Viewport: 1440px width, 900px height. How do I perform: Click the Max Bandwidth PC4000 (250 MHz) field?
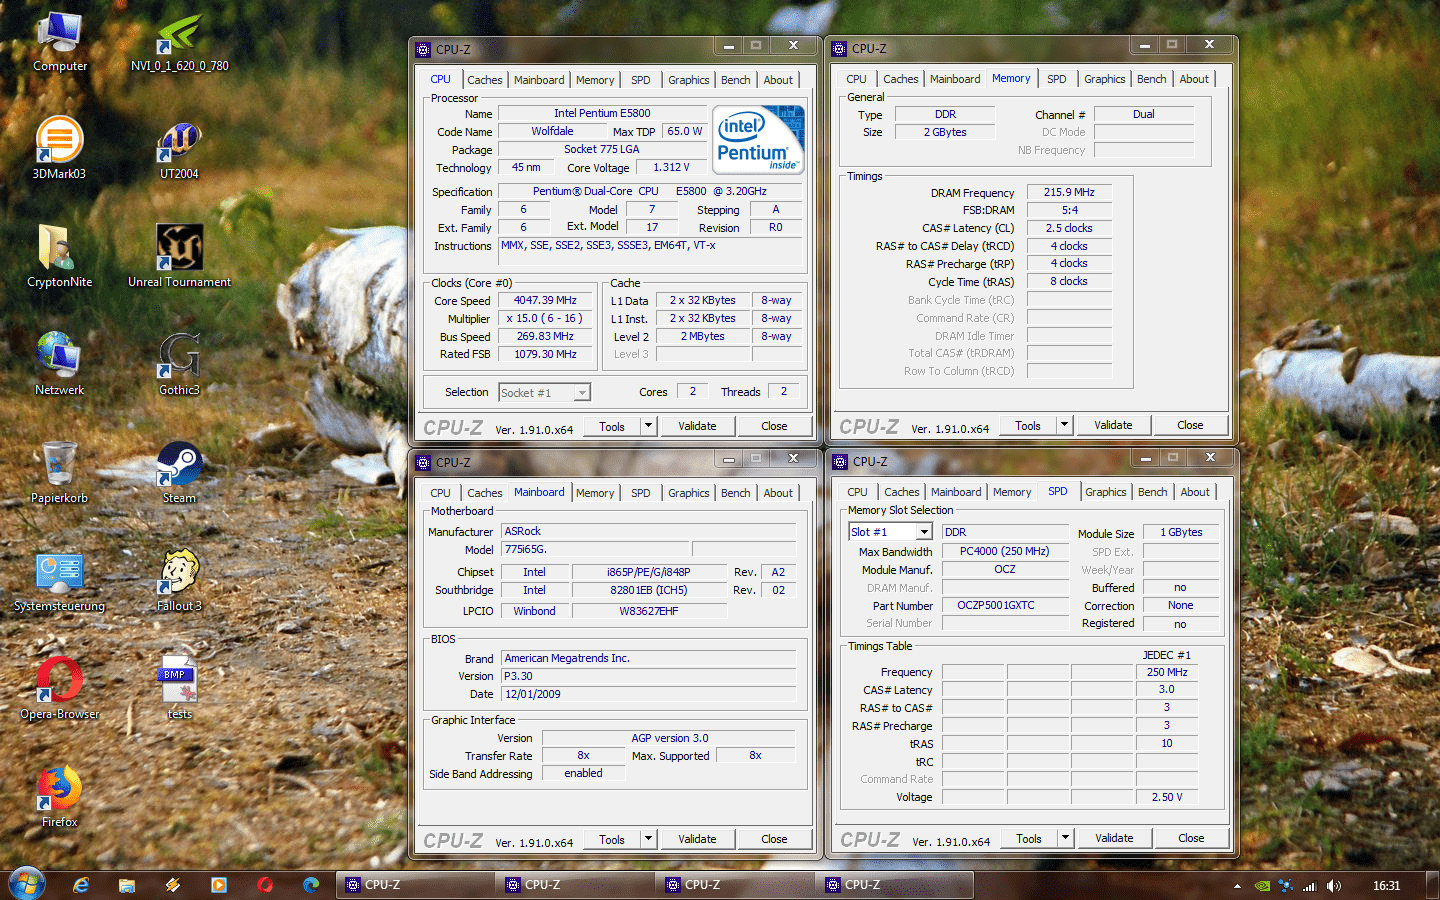1005,551
